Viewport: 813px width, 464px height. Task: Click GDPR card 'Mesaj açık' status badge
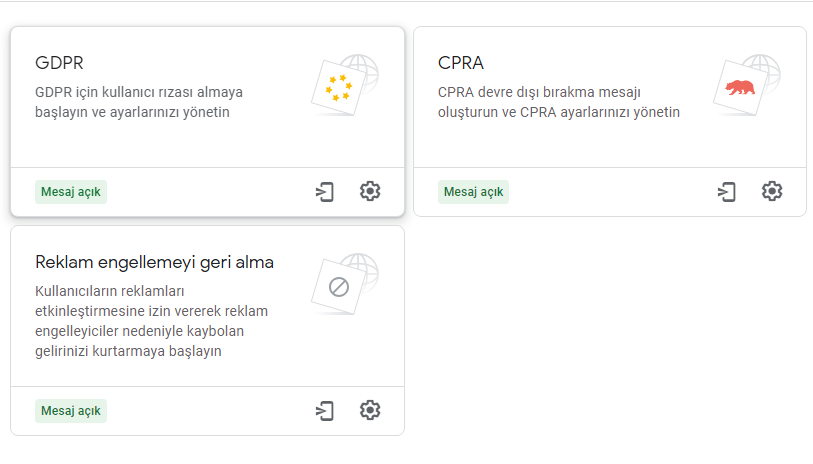tap(71, 192)
